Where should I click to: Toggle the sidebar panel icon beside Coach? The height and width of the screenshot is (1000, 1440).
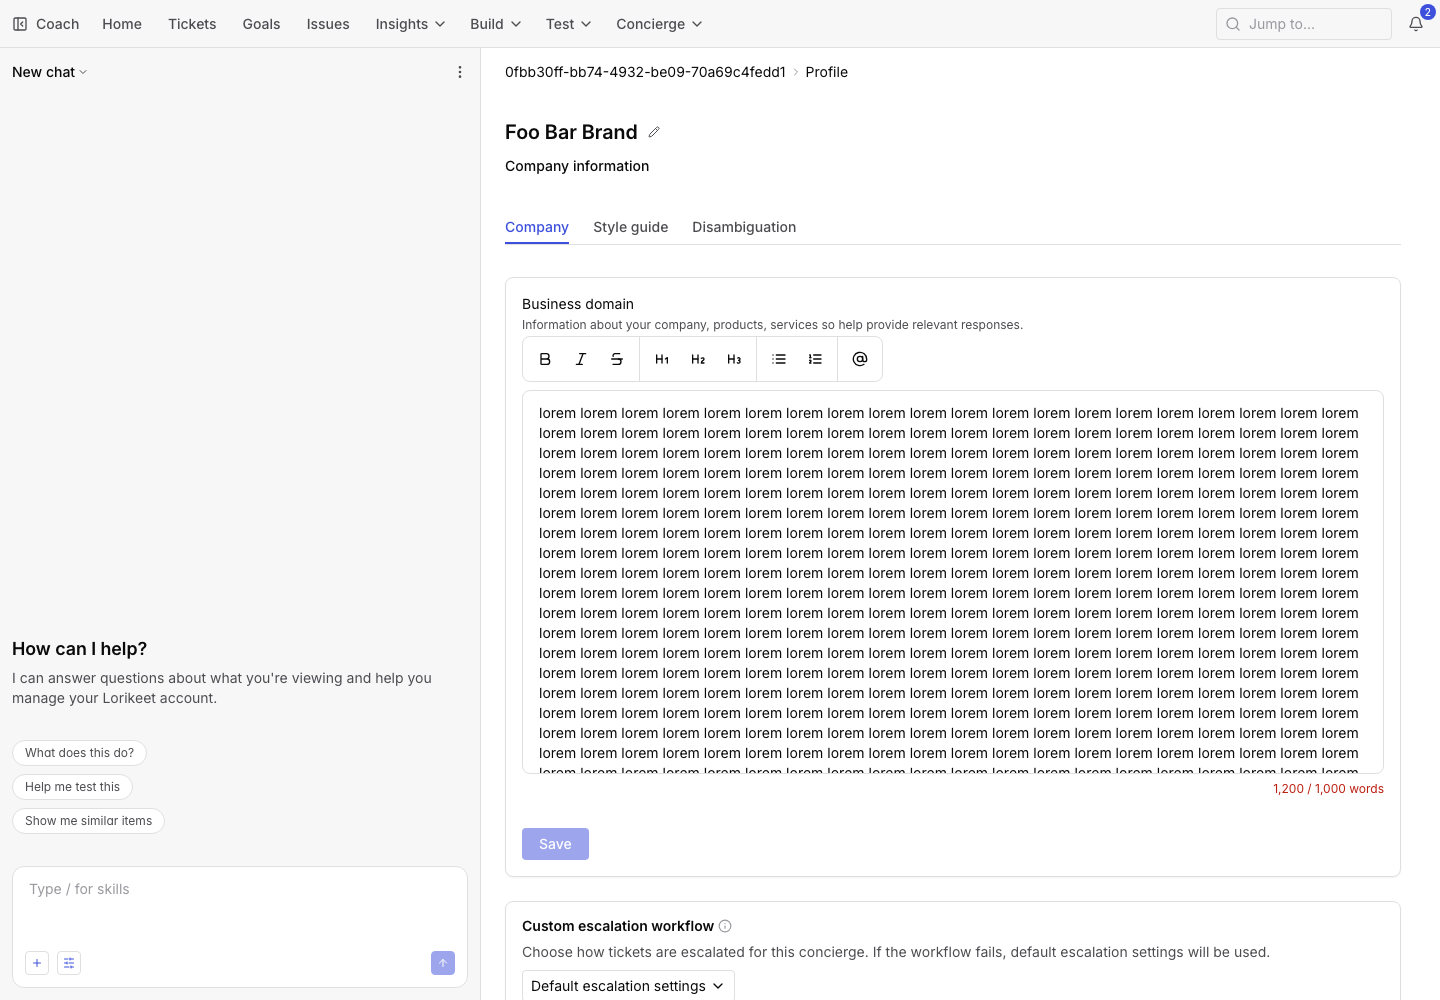pos(20,24)
